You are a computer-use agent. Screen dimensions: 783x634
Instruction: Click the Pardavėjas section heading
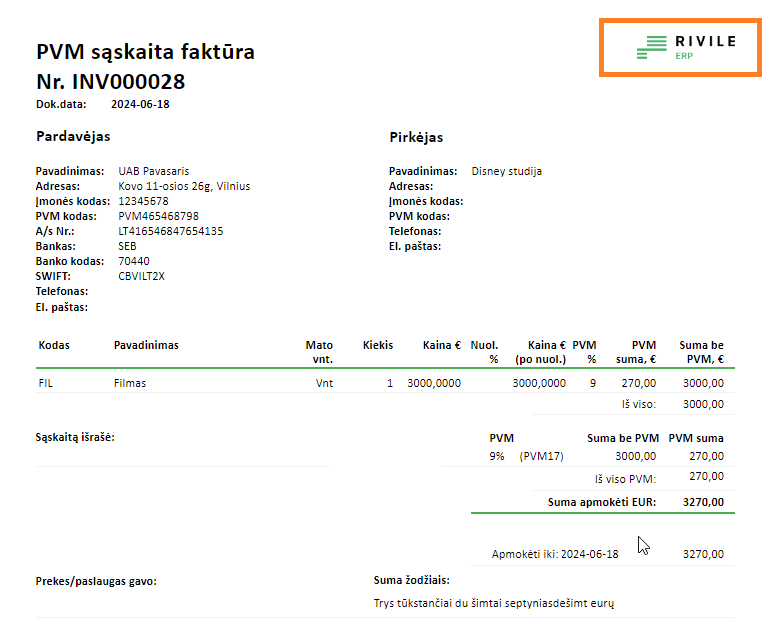pos(73,135)
